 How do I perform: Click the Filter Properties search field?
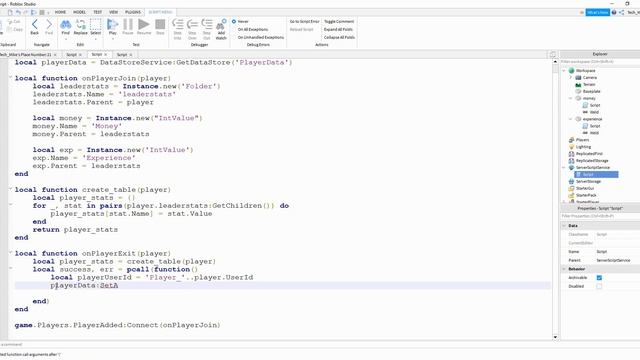pyautogui.click(x=600, y=216)
